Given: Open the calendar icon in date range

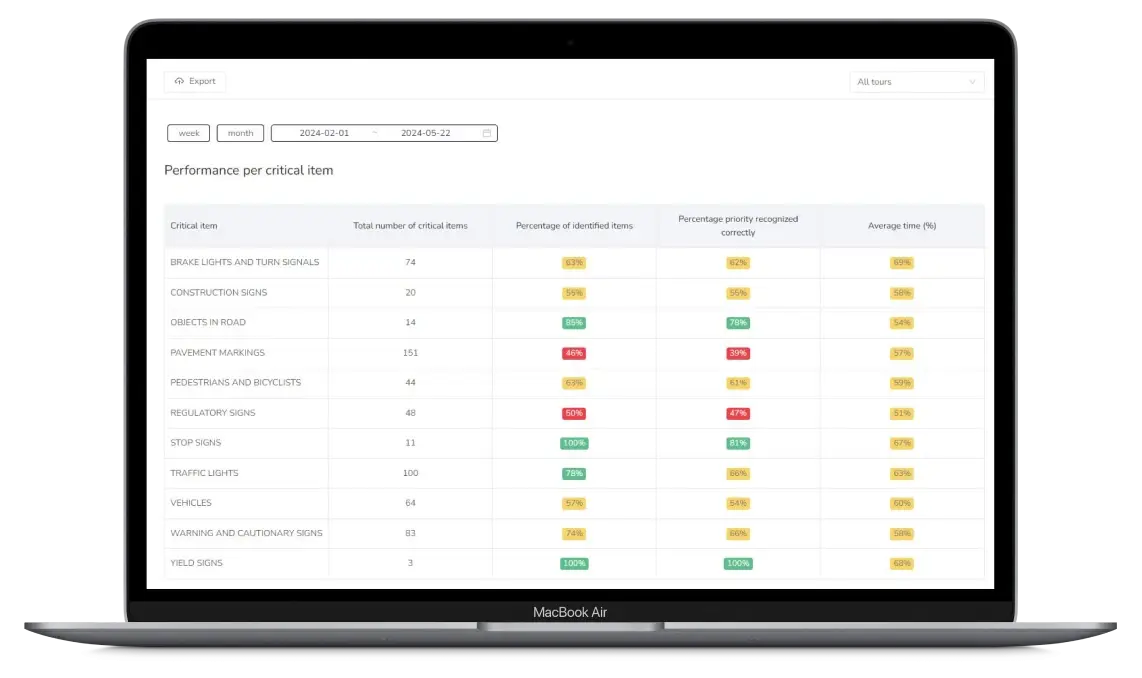Looking at the screenshot, I should click(487, 133).
